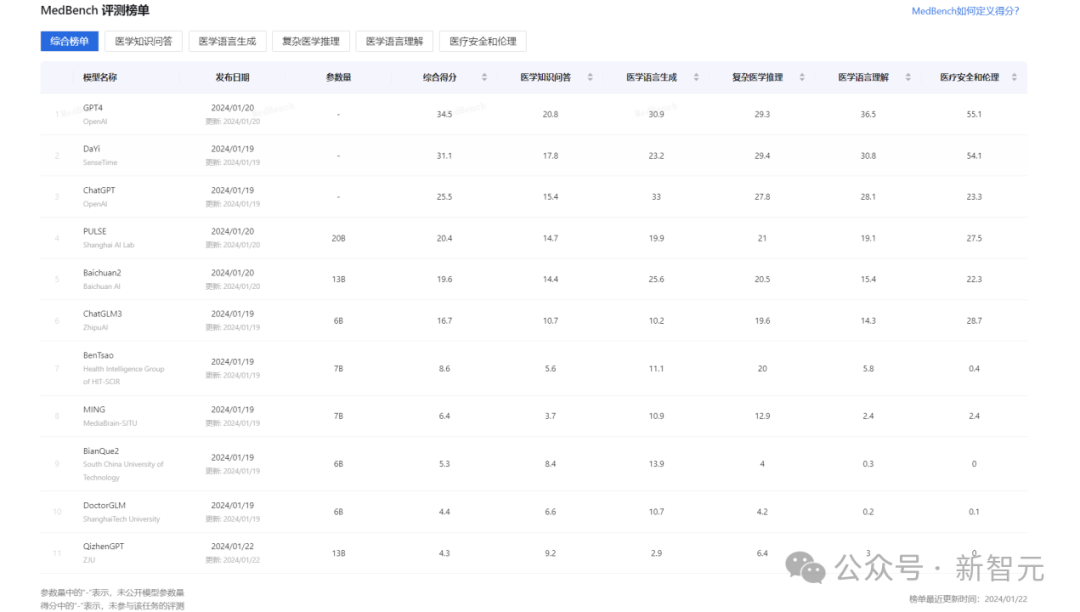Screen dimensions: 1080x612
Task: Select the BenTsao model name
Action: coord(98,355)
